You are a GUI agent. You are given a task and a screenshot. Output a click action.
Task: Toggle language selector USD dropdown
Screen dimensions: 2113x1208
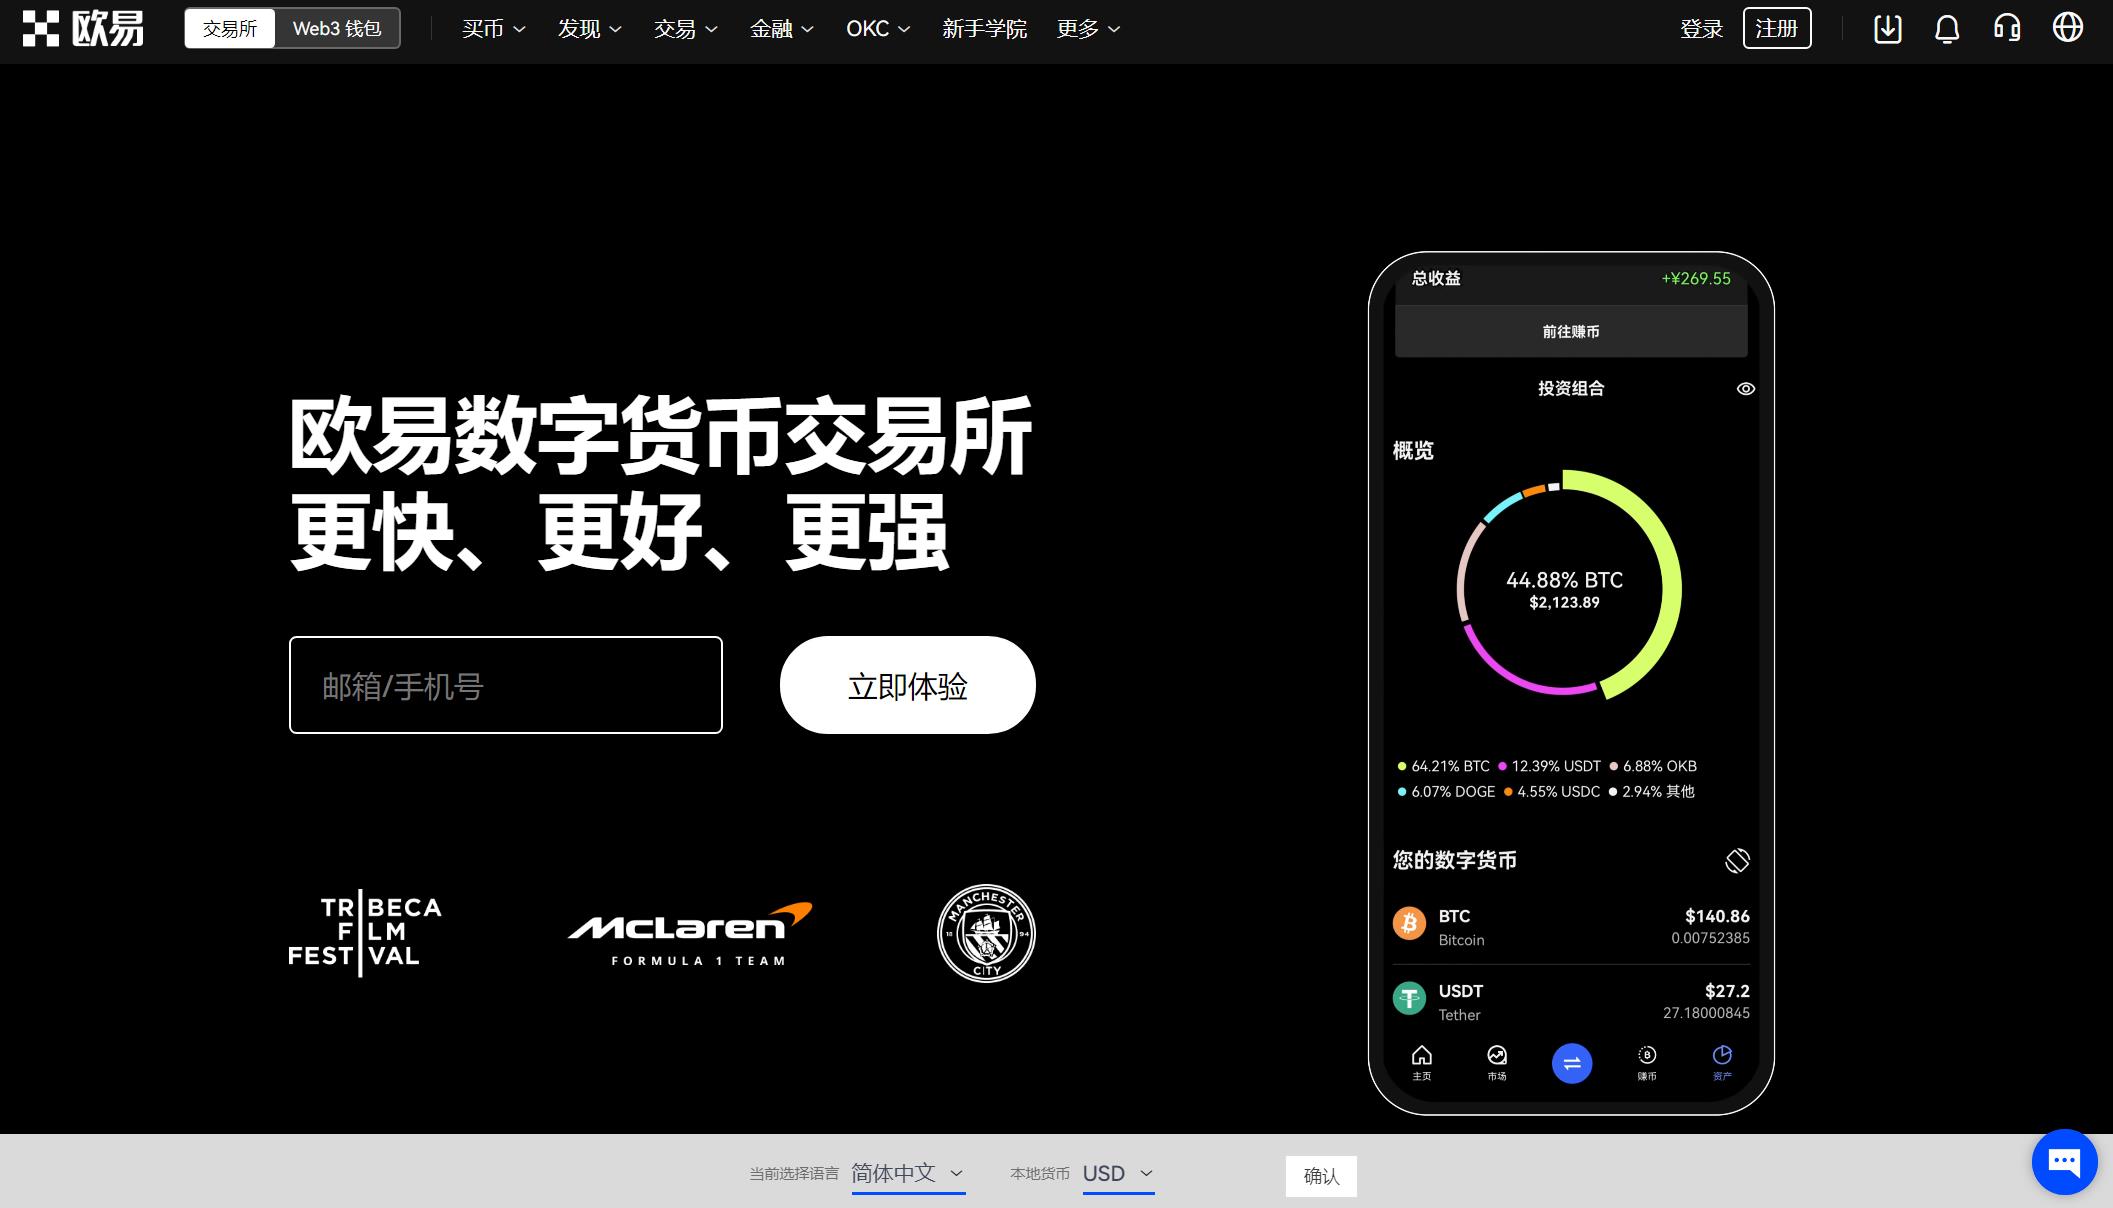click(x=1117, y=1175)
